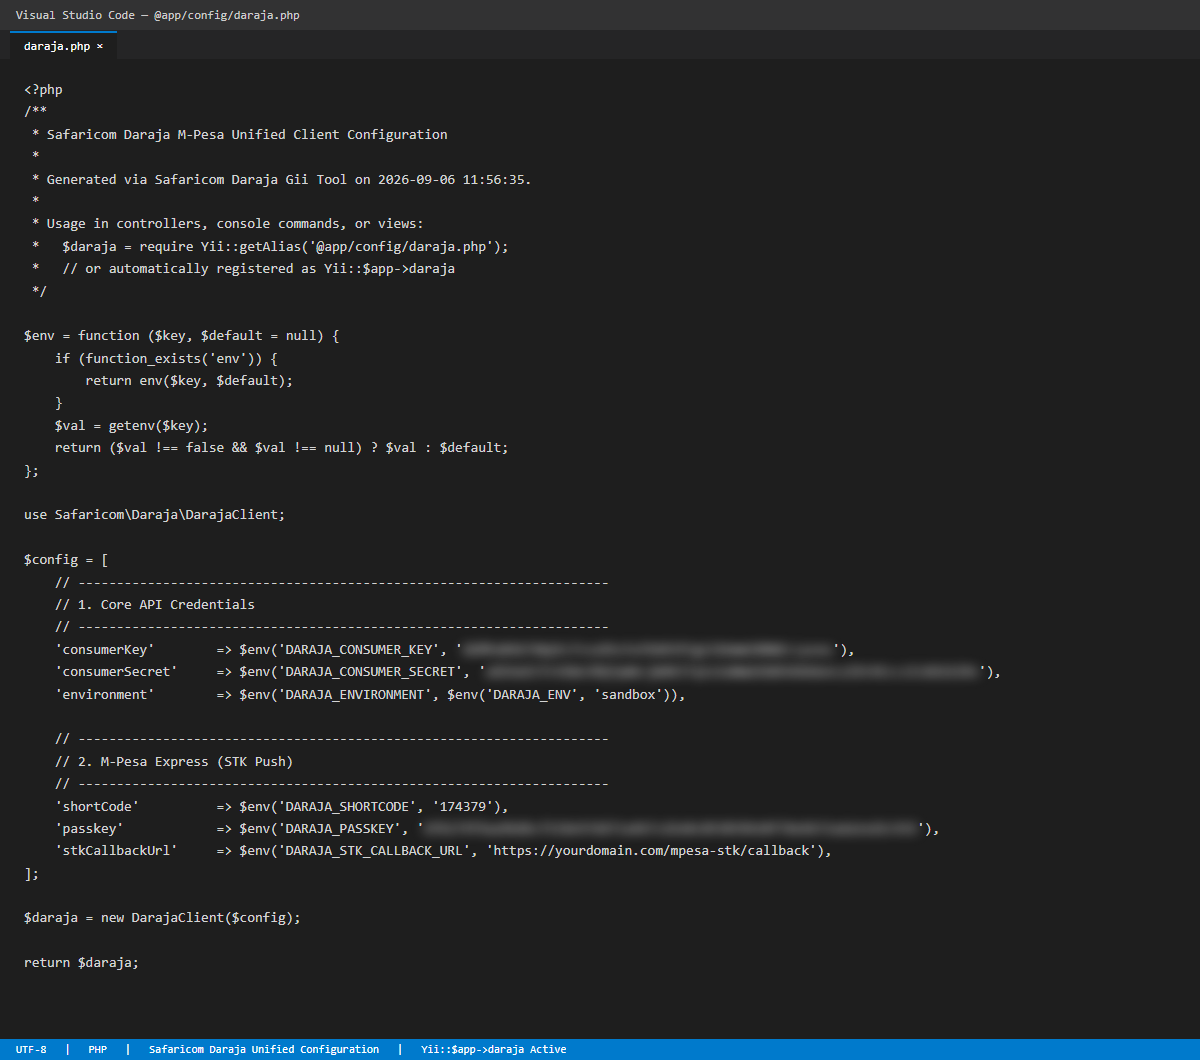Click the 'DARAJA_ENVIRONMENT' string
The image size is (1200, 1060).
355,694
